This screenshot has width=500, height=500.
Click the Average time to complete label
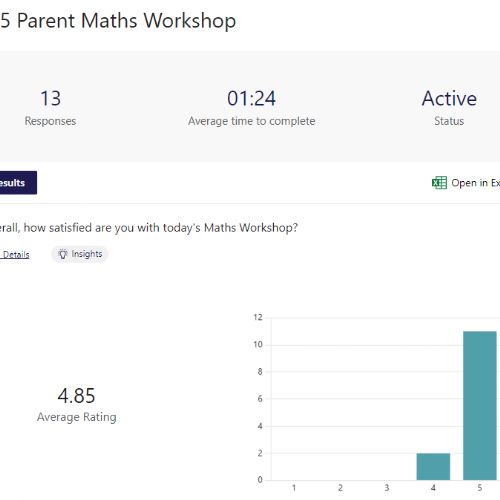click(x=251, y=121)
